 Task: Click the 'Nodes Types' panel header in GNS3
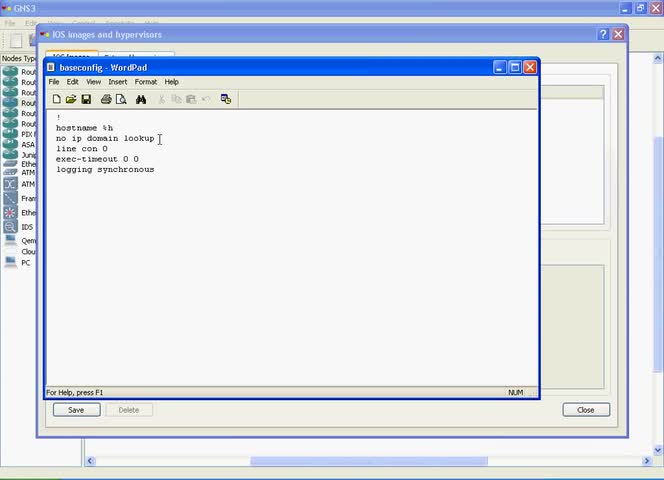point(19,58)
